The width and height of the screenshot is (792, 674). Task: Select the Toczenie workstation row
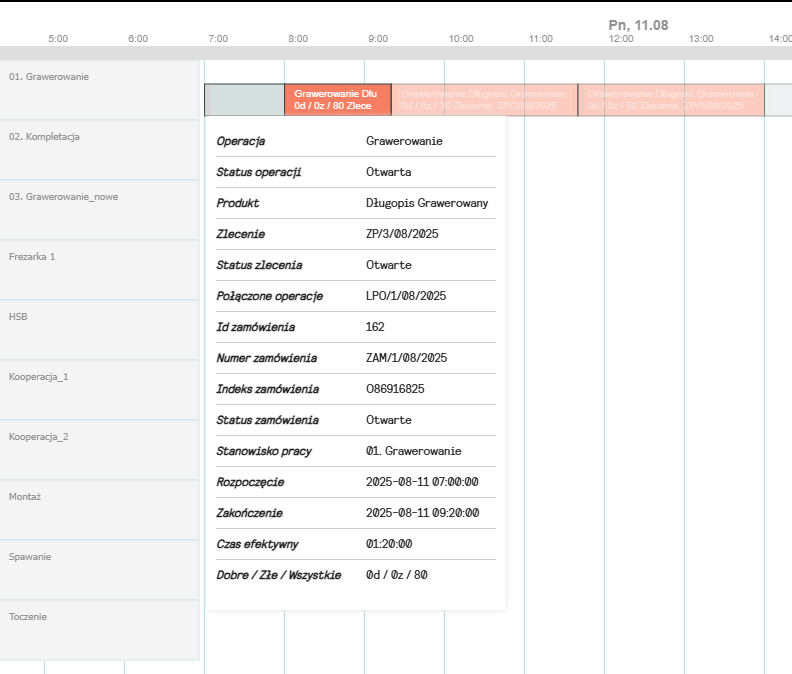[100, 630]
